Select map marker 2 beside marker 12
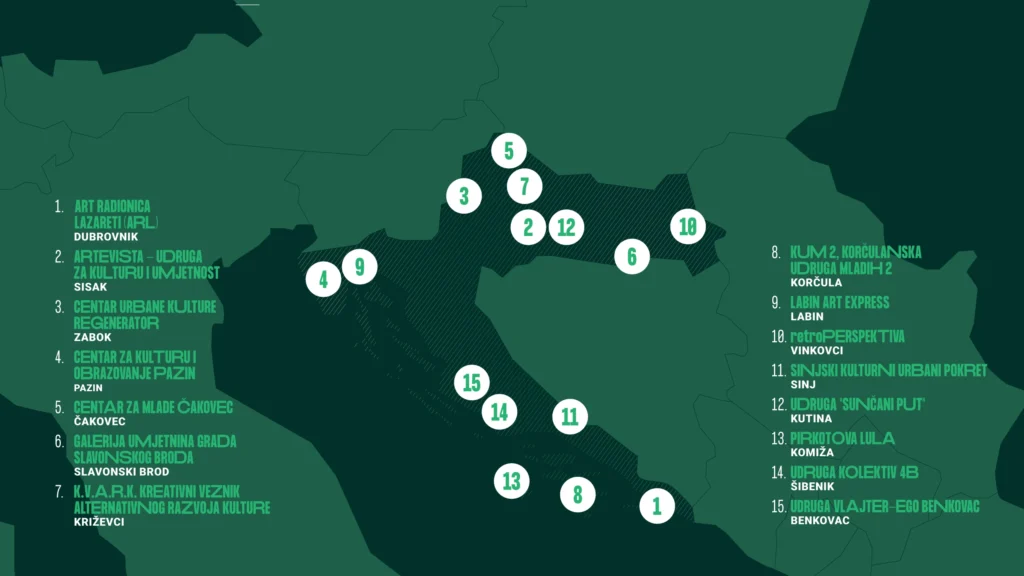This screenshot has height=576, width=1024. [x=528, y=227]
